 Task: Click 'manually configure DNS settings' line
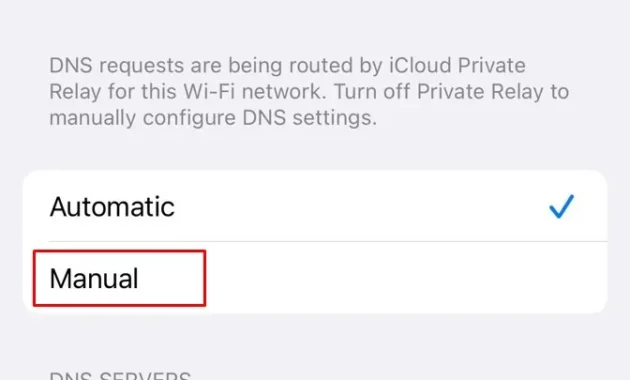click(x=213, y=118)
